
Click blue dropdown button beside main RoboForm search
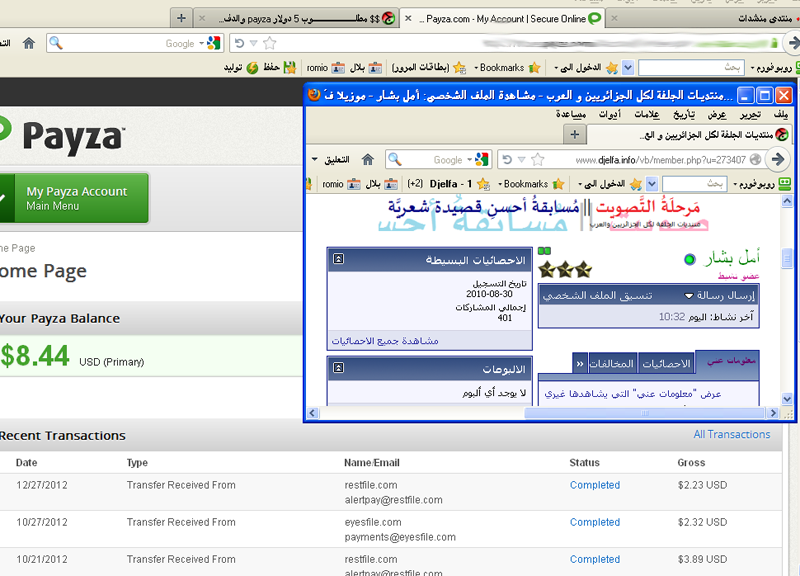tap(628, 67)
